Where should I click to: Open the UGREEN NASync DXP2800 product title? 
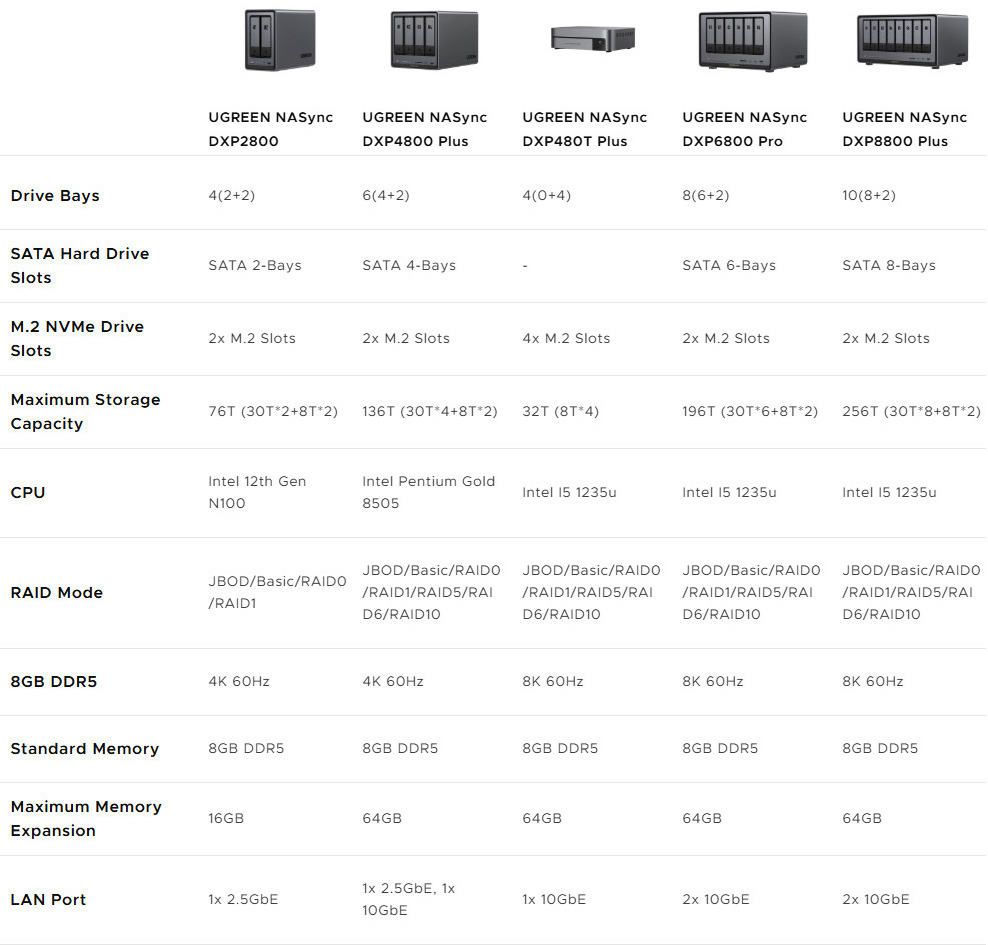pyautogui.click(x=270, y=129)
